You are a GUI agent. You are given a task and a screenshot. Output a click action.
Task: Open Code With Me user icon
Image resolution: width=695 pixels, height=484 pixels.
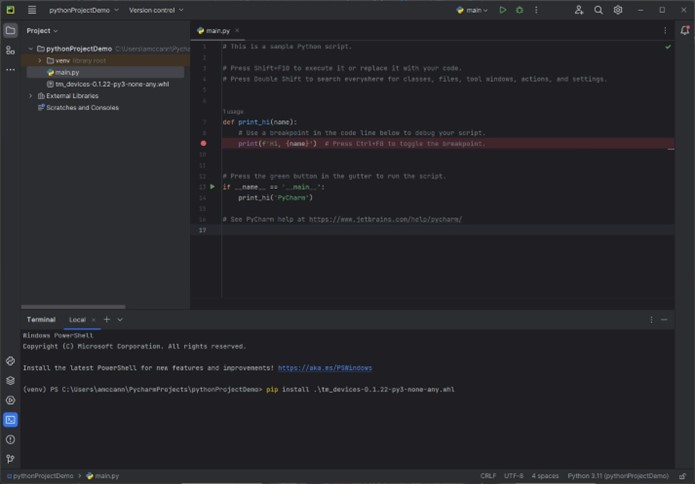579,10
